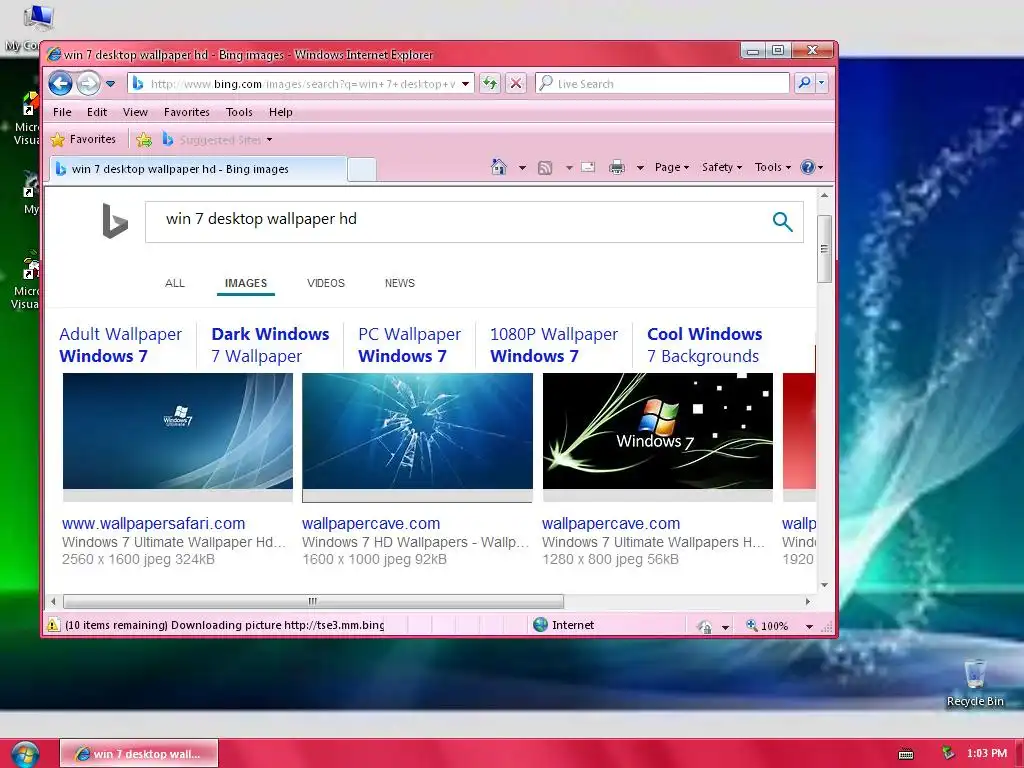Image resolution: width=1024 pixels, height=768 pixels.
Task: Switch to the NEWS tab
Action: (x=400, y=283)
